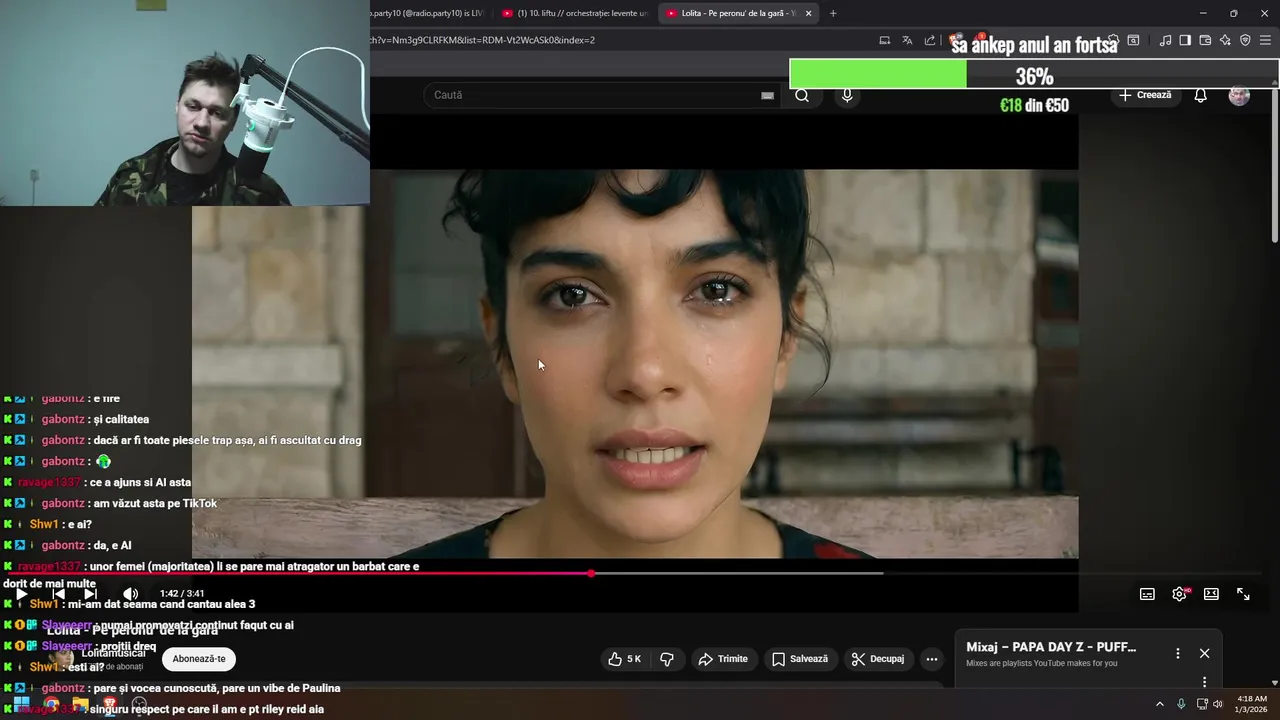
Task: Toggle theater mode on the player
Action: (1211, 594)
